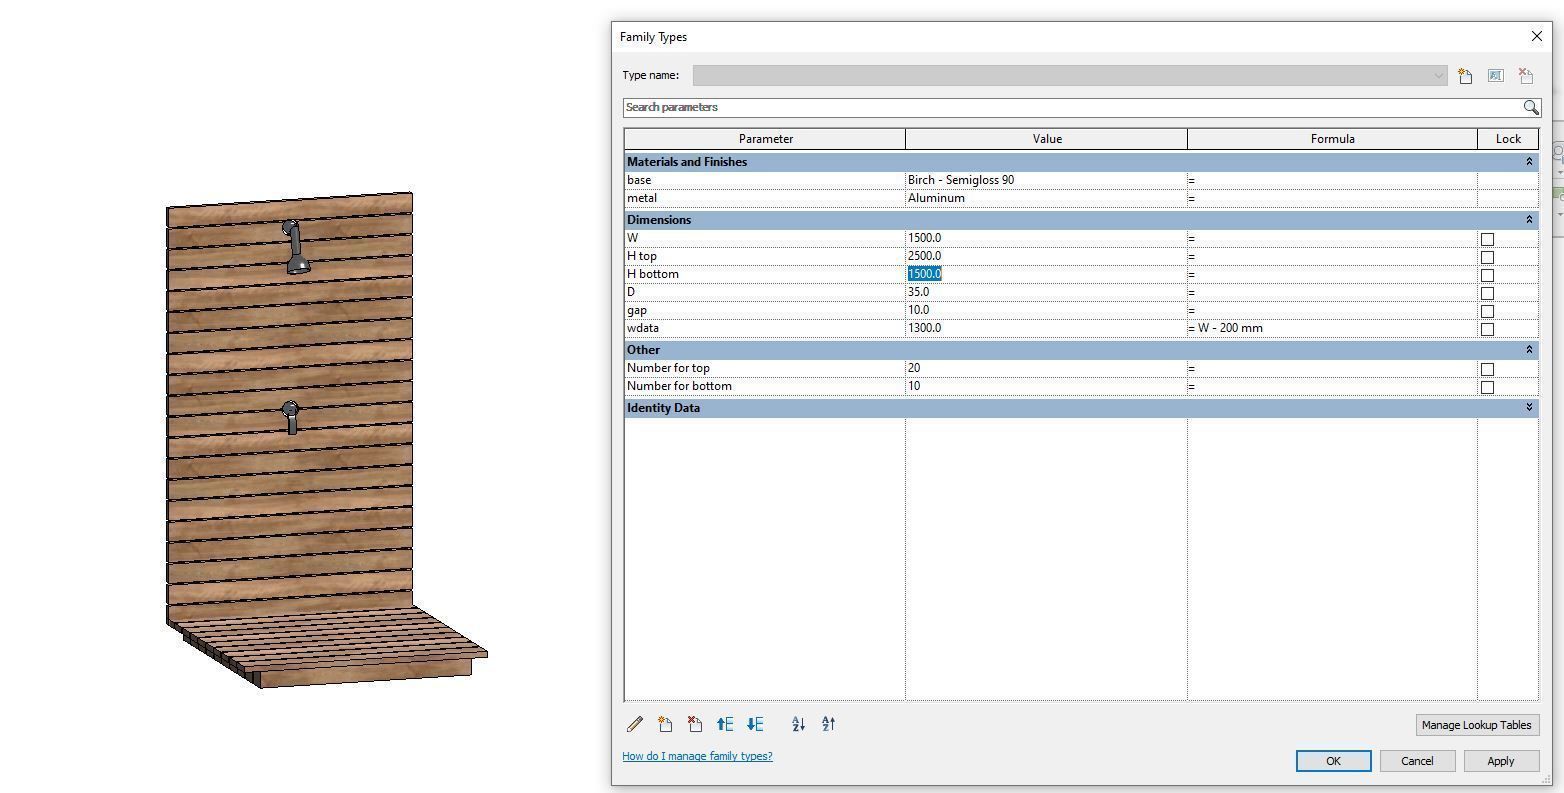1564x793 pixels.
Task: Click the OK button
Action: coord(1333,761)
